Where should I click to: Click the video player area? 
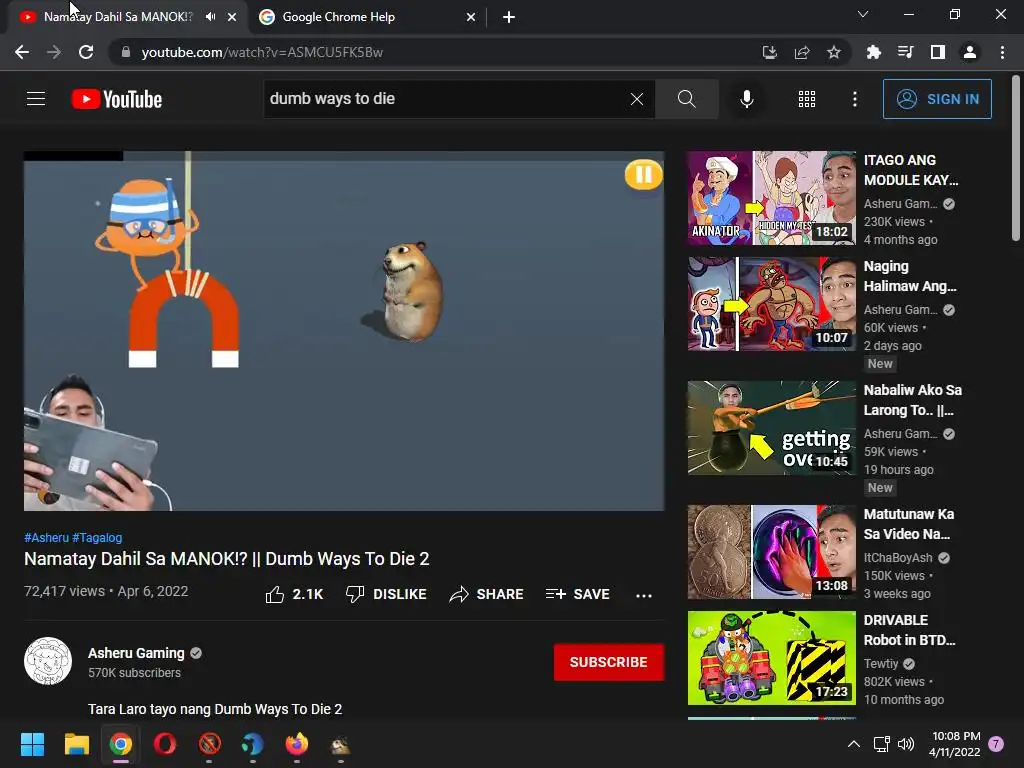(x=344, y=331)
